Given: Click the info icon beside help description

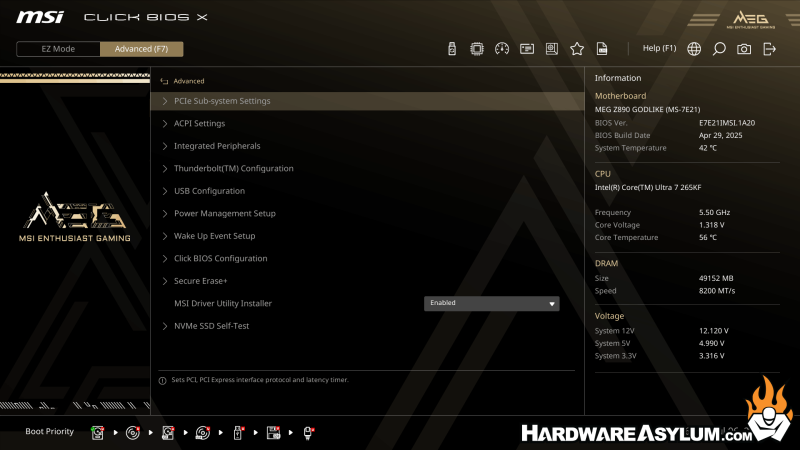Looking at the screenshot, I should (x=162, y=381).
